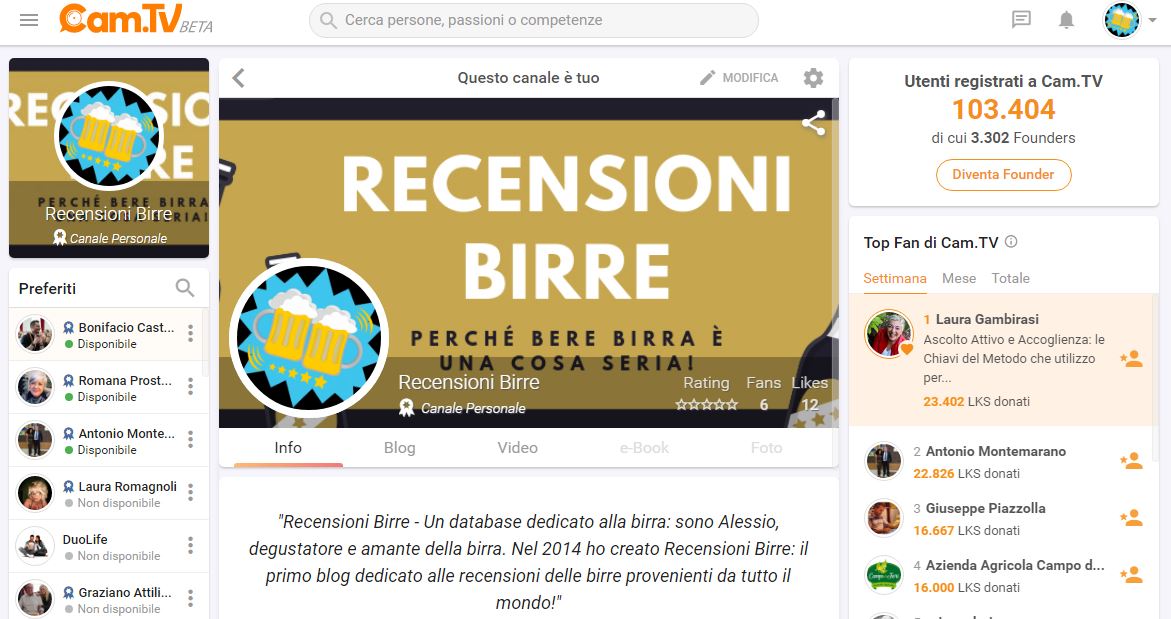Screen dimensions: 1171x619
Task: Open options menu for DuoLife
Action: click(x=190, y=546)
